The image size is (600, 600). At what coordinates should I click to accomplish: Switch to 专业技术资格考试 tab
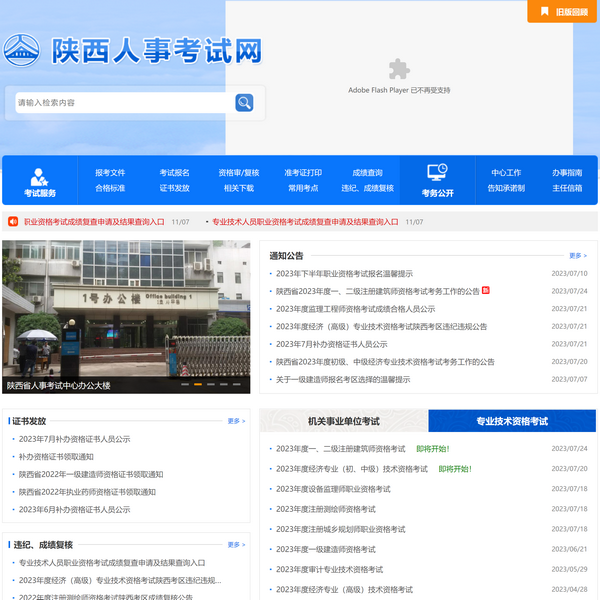[512, 421]
